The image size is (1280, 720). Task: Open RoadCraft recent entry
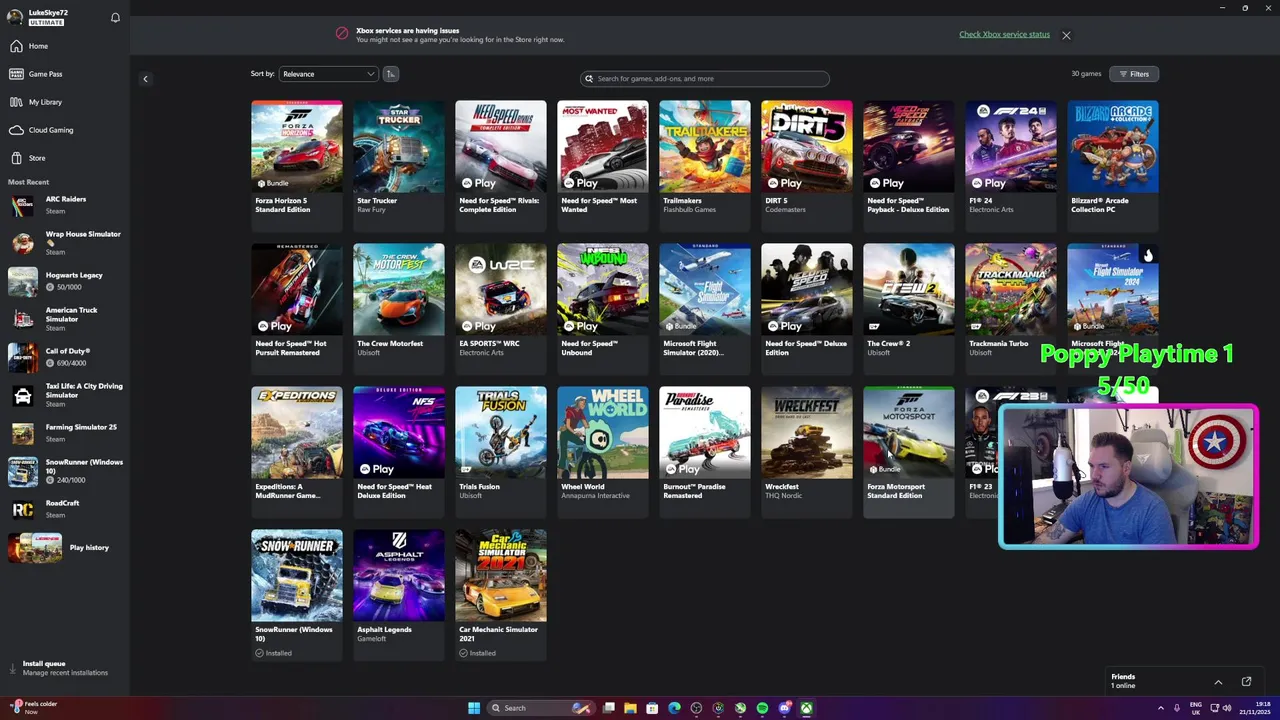click(64, 509)
